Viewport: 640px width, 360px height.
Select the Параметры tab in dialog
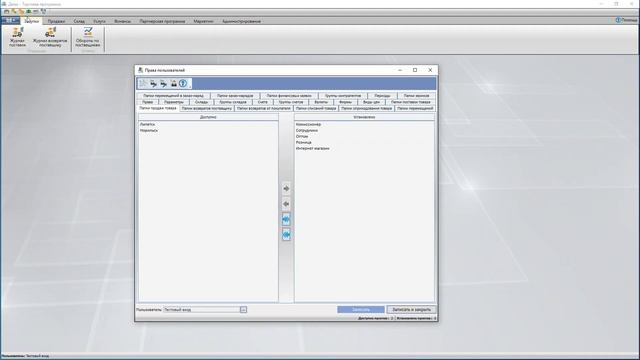pyautogui.click(x=173, y=102)
